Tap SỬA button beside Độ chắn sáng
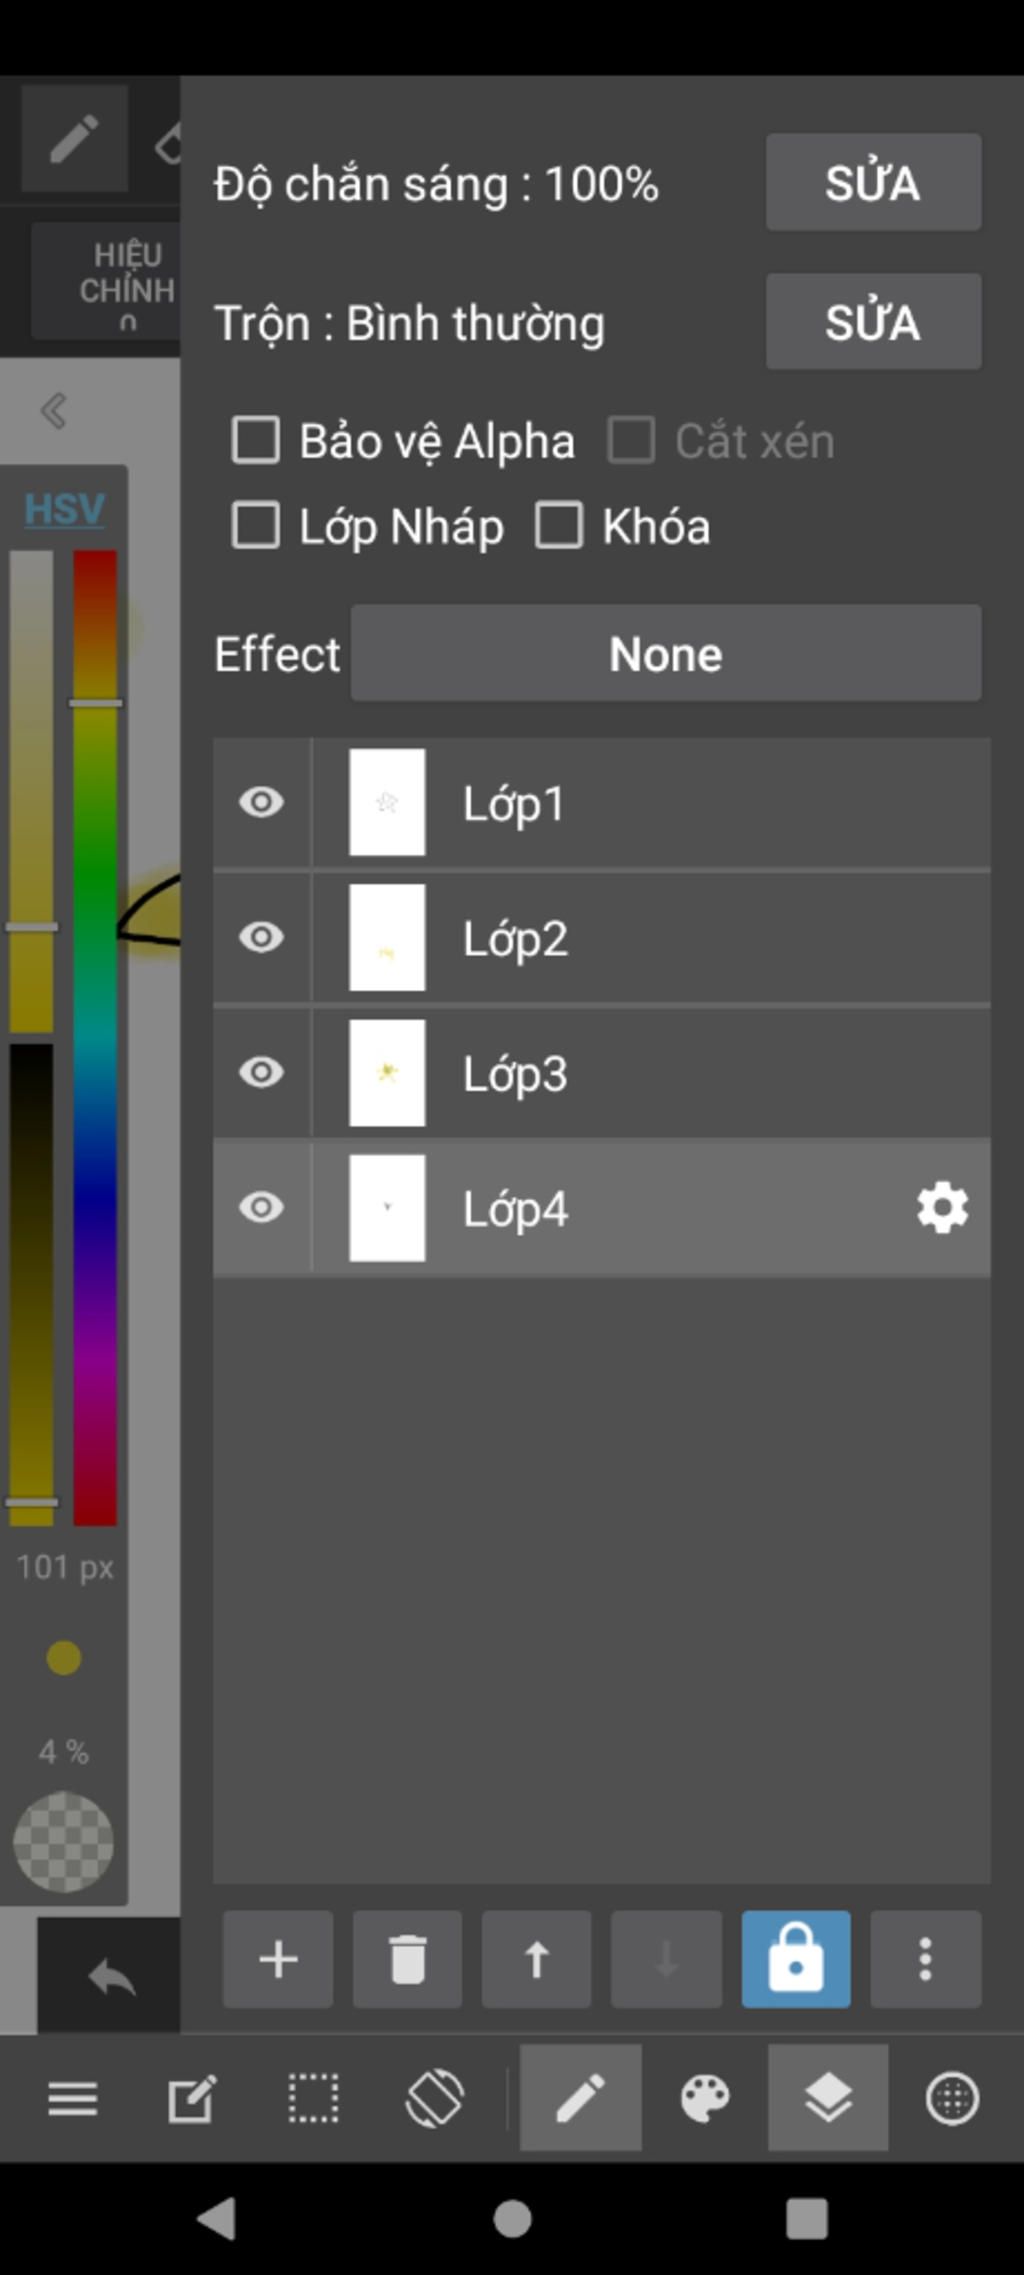1024x2275 pixels. tap(873, 182)
